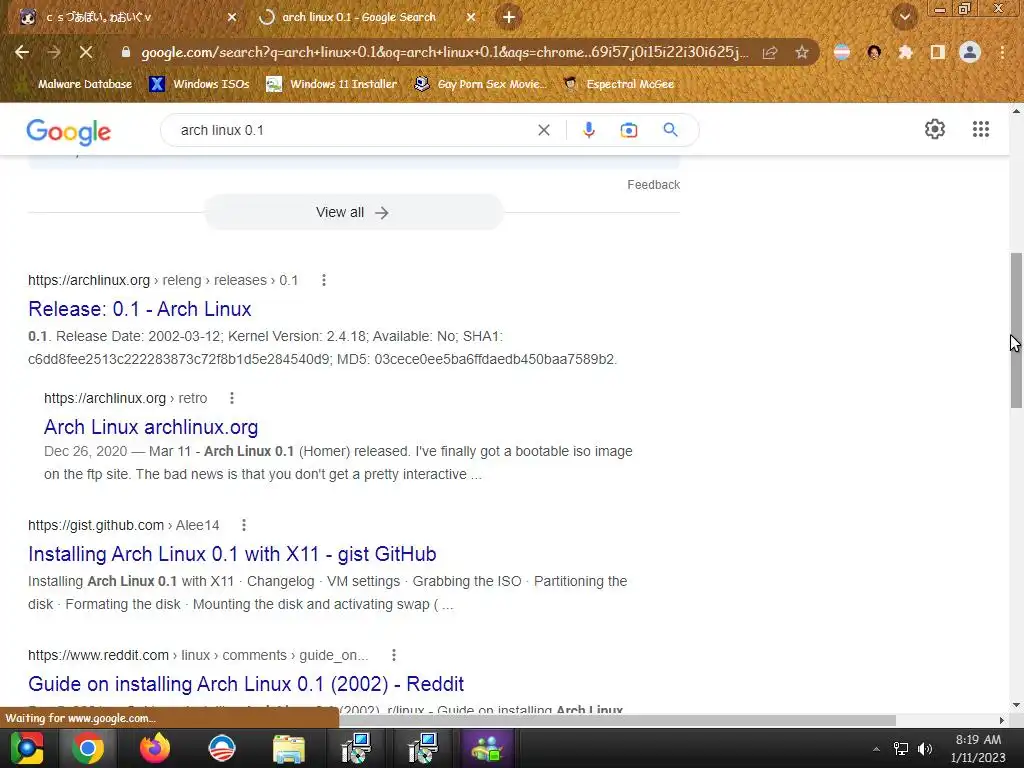
Task: Open 'Release: 0.1 - Arch Linux' result
Action: click(140, 309)
